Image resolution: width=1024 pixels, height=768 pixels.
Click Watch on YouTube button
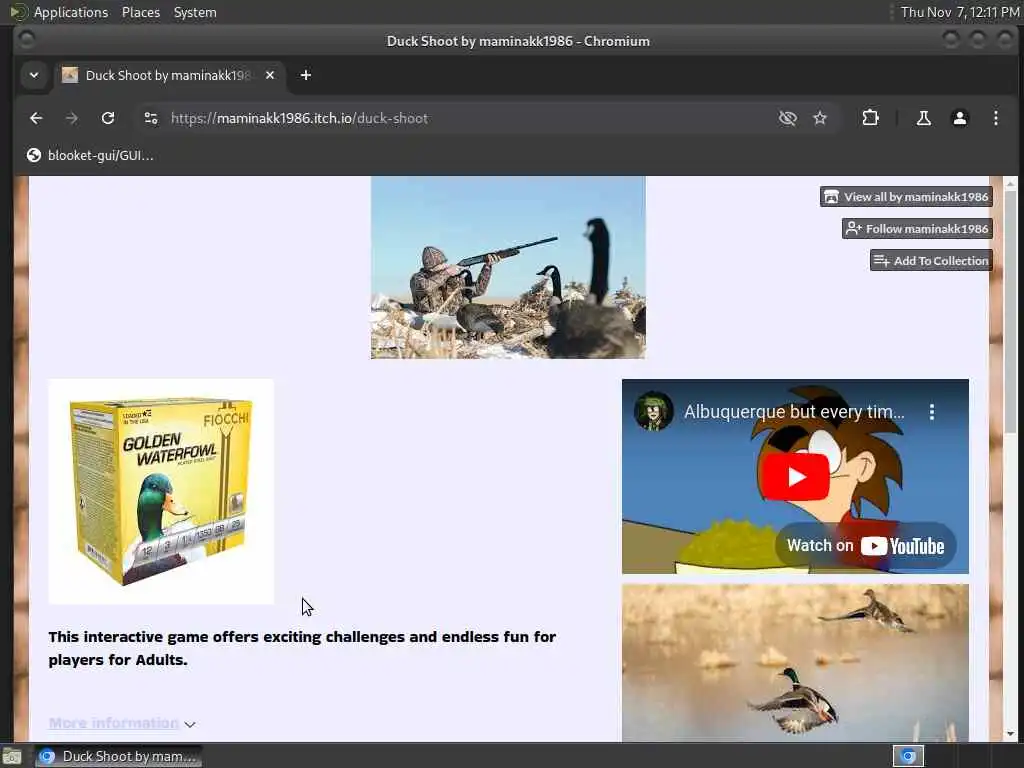[865, 545]
